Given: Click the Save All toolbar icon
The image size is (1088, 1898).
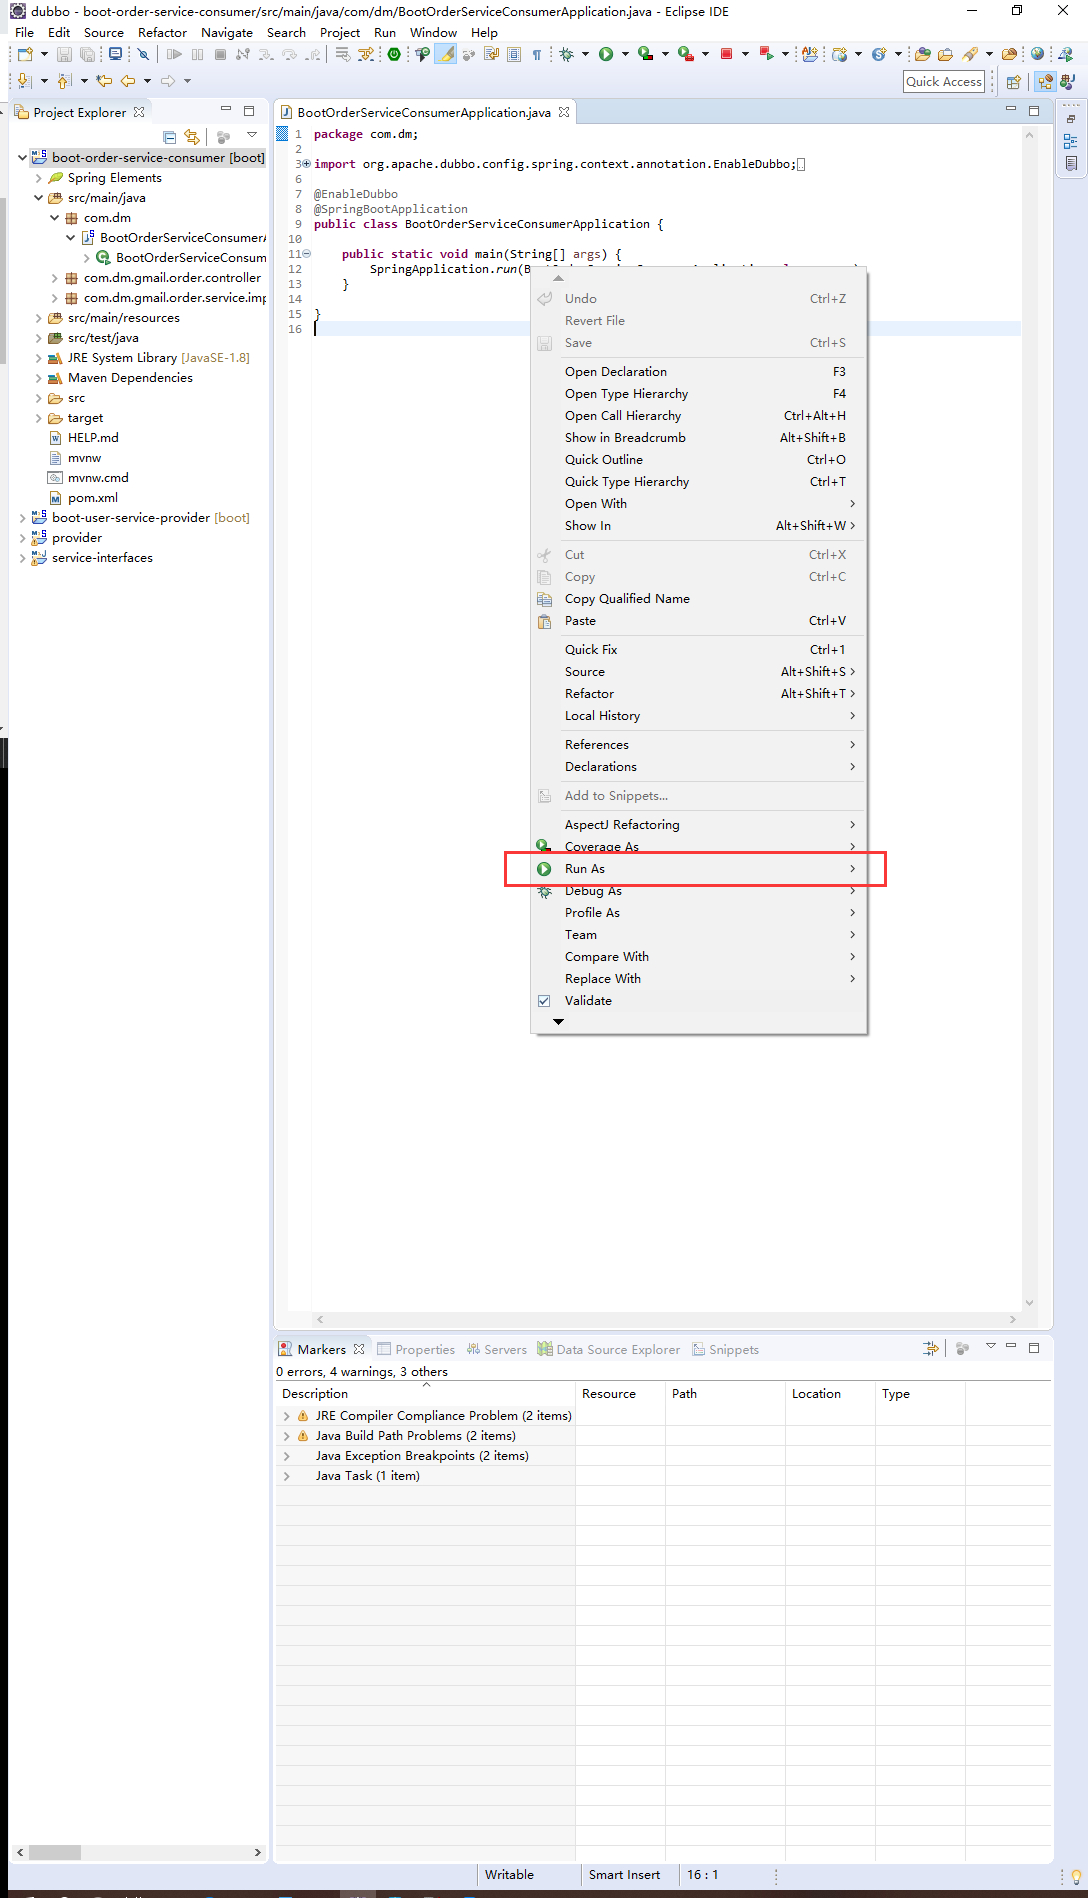Looking at the screenshot, I should [x=88, y=54].
